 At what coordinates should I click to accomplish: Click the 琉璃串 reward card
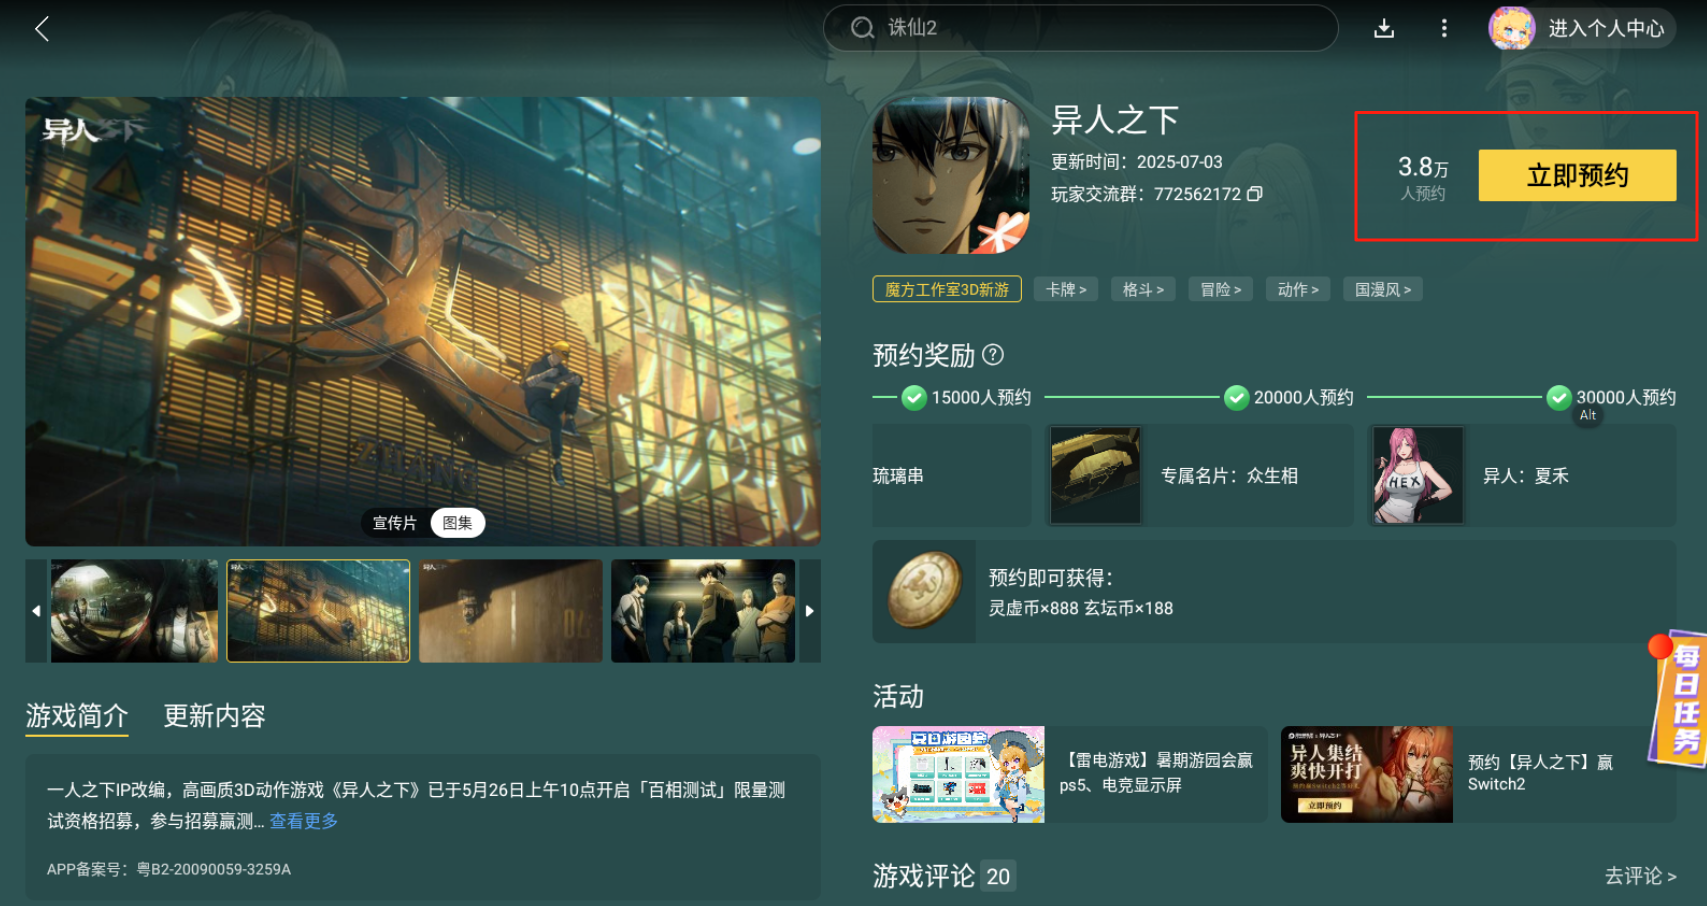point(951,475)
